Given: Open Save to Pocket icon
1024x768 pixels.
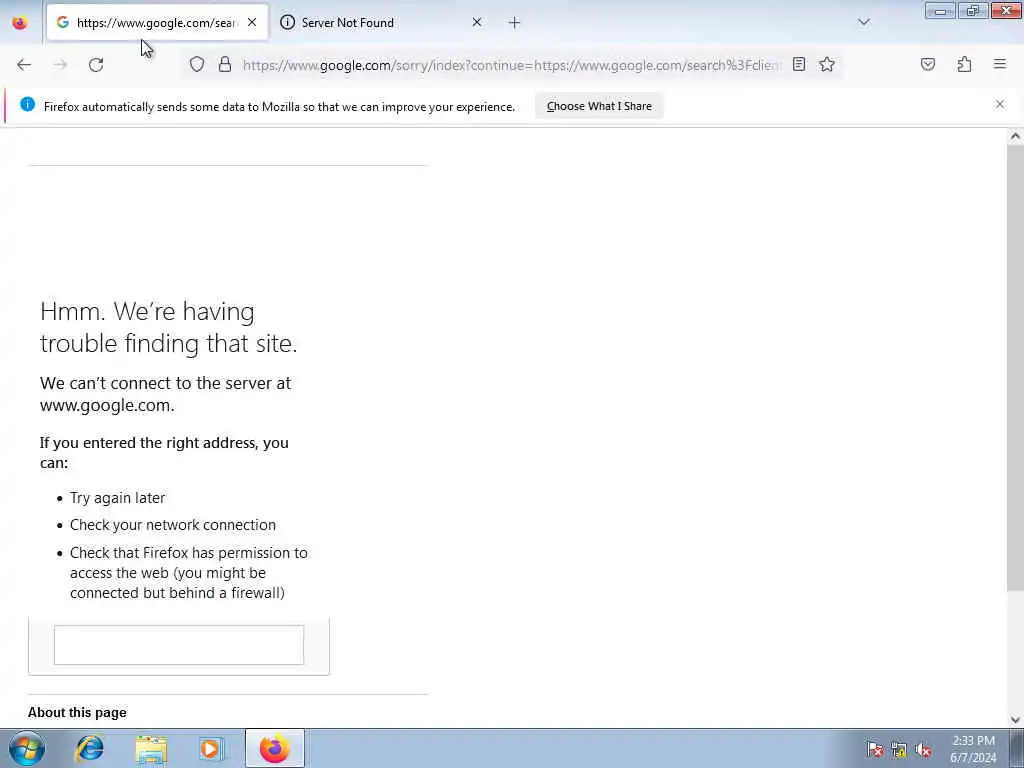Looking at the screenshot, I should 928,64.
